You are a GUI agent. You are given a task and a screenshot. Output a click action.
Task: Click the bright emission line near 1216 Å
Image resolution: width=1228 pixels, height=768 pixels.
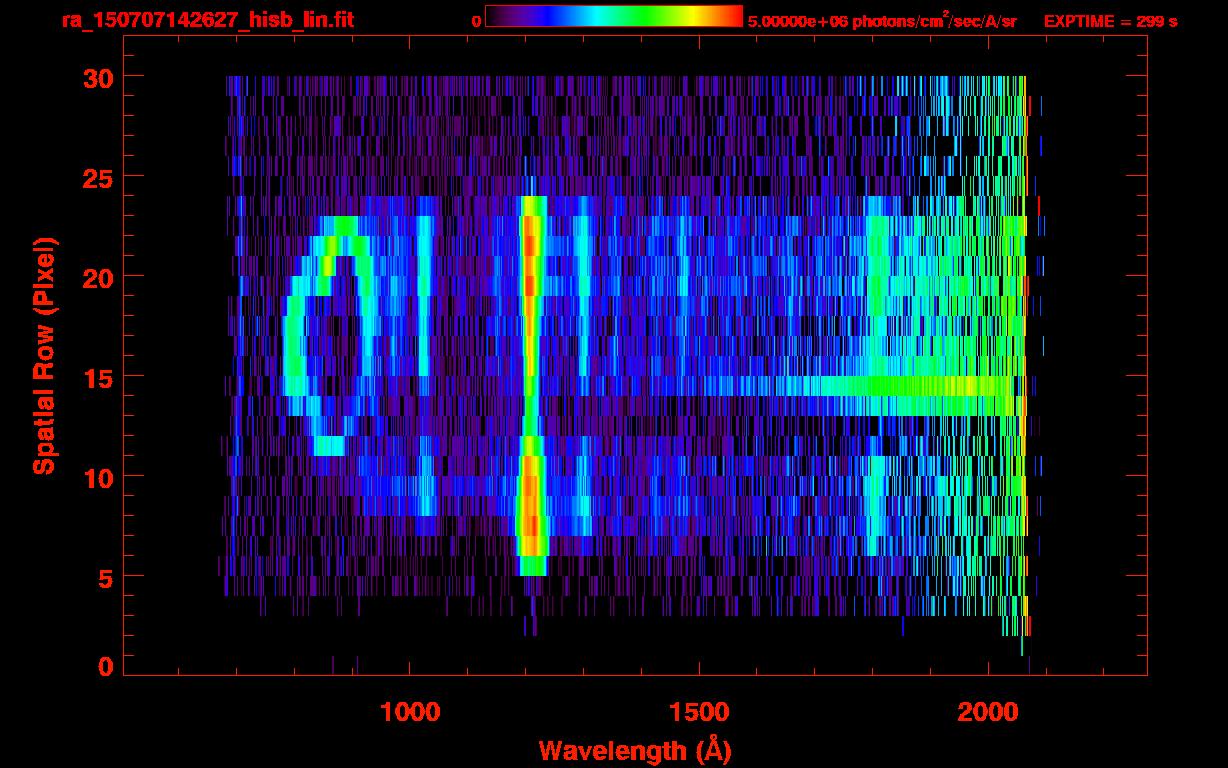pos(531,385)
